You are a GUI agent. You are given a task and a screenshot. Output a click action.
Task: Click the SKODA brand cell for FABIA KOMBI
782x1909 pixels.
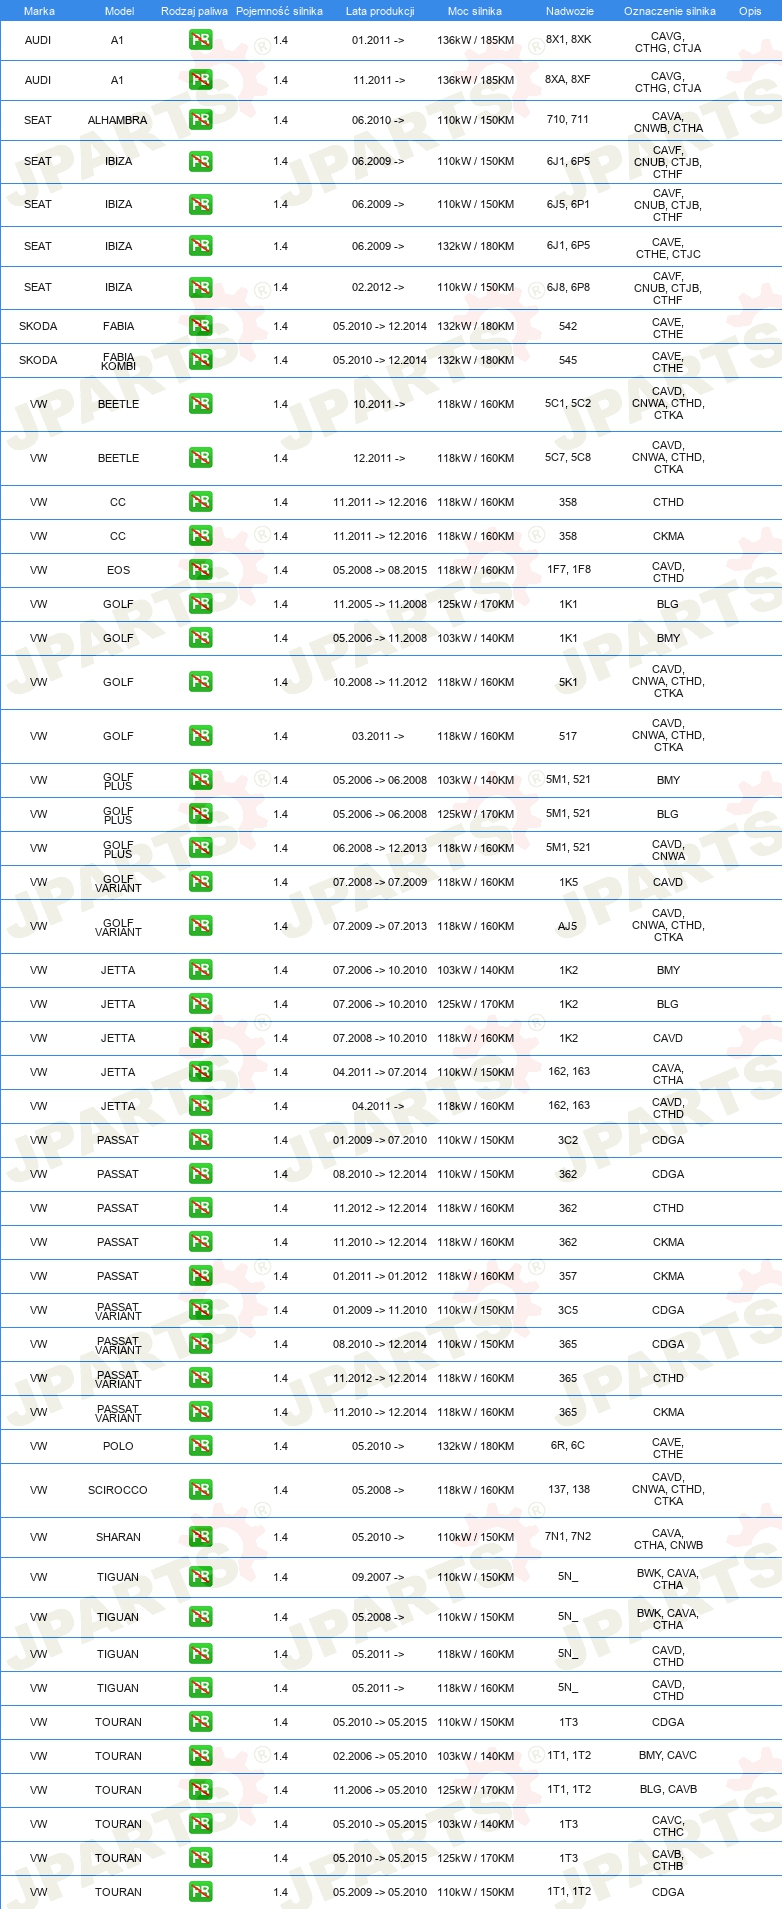coord(38,360)
